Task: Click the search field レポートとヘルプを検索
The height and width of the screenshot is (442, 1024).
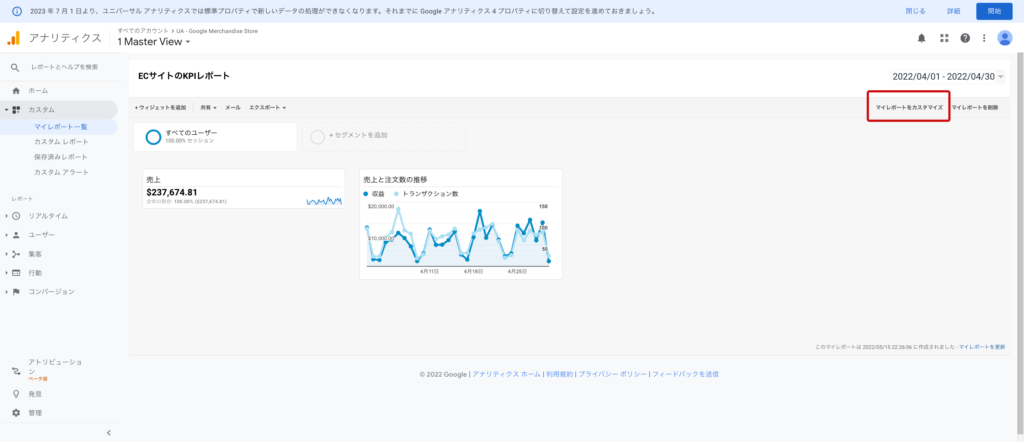Action: point(65,67)
